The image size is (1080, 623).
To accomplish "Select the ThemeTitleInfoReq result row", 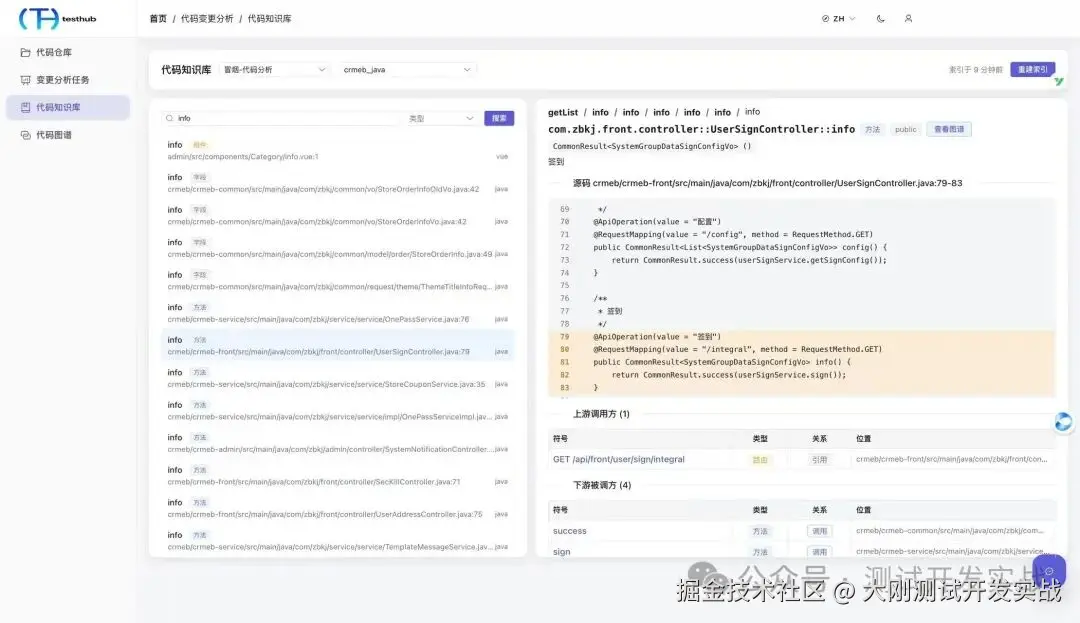I will [x=338, y=280].
